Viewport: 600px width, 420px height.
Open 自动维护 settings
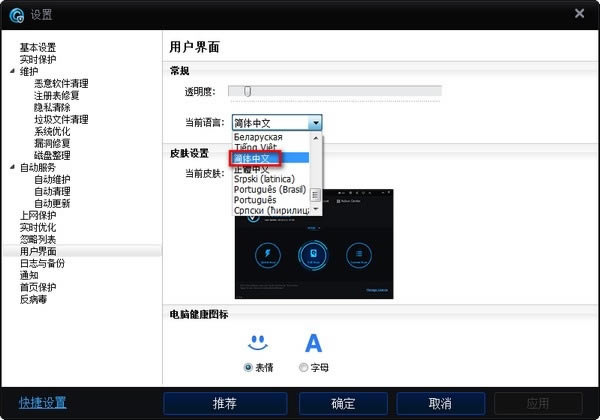coord(52,179)
